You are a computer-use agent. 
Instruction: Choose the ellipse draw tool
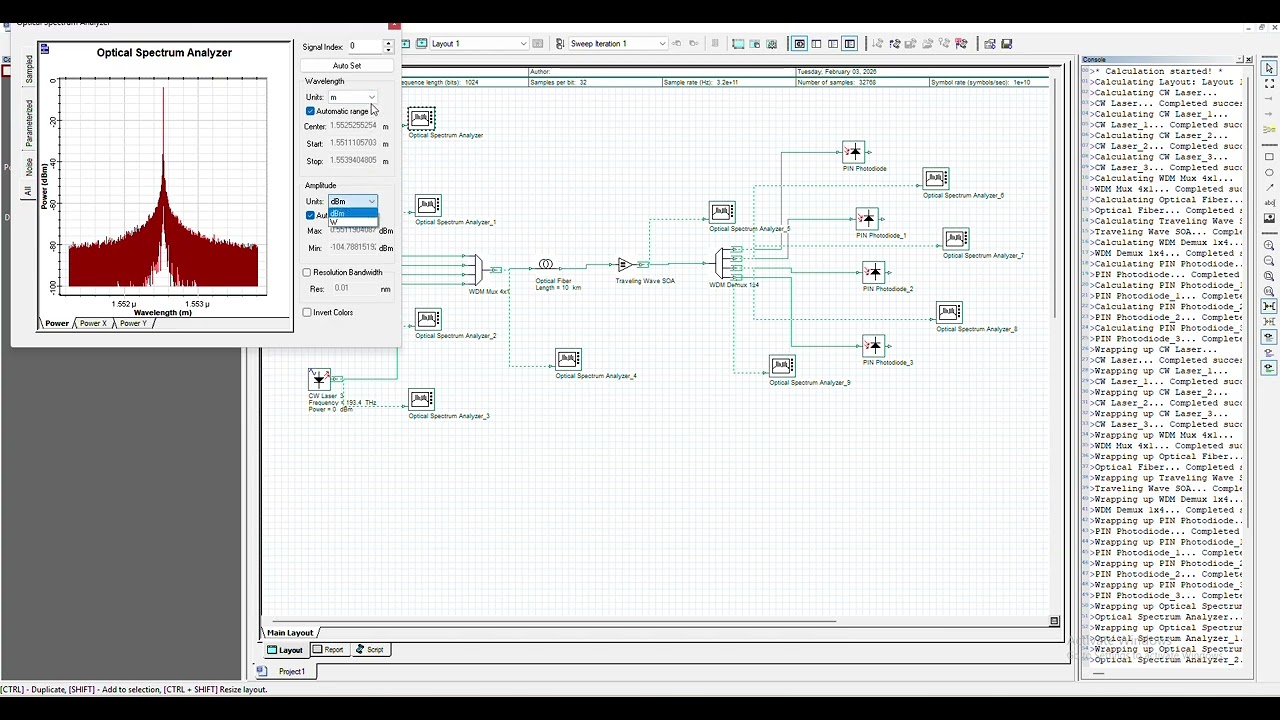(1270, 172)
